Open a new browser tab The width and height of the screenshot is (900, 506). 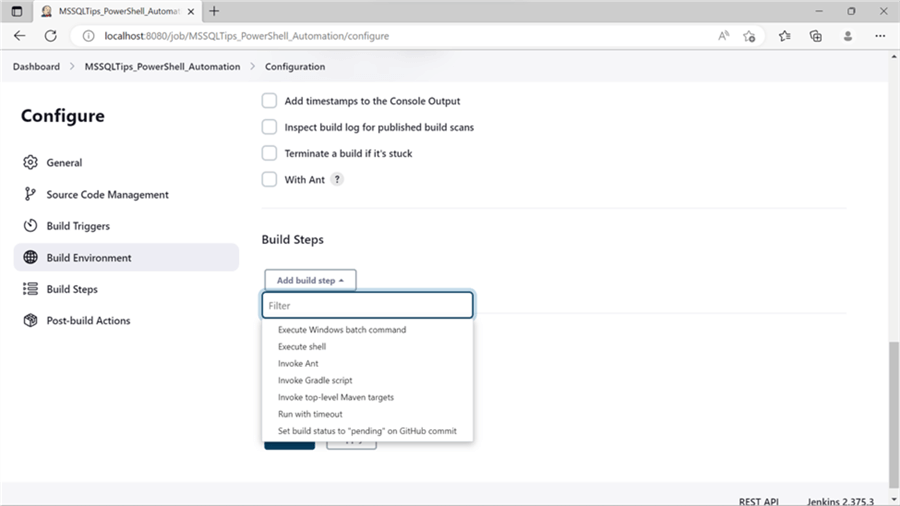click(x=214, y=11)
